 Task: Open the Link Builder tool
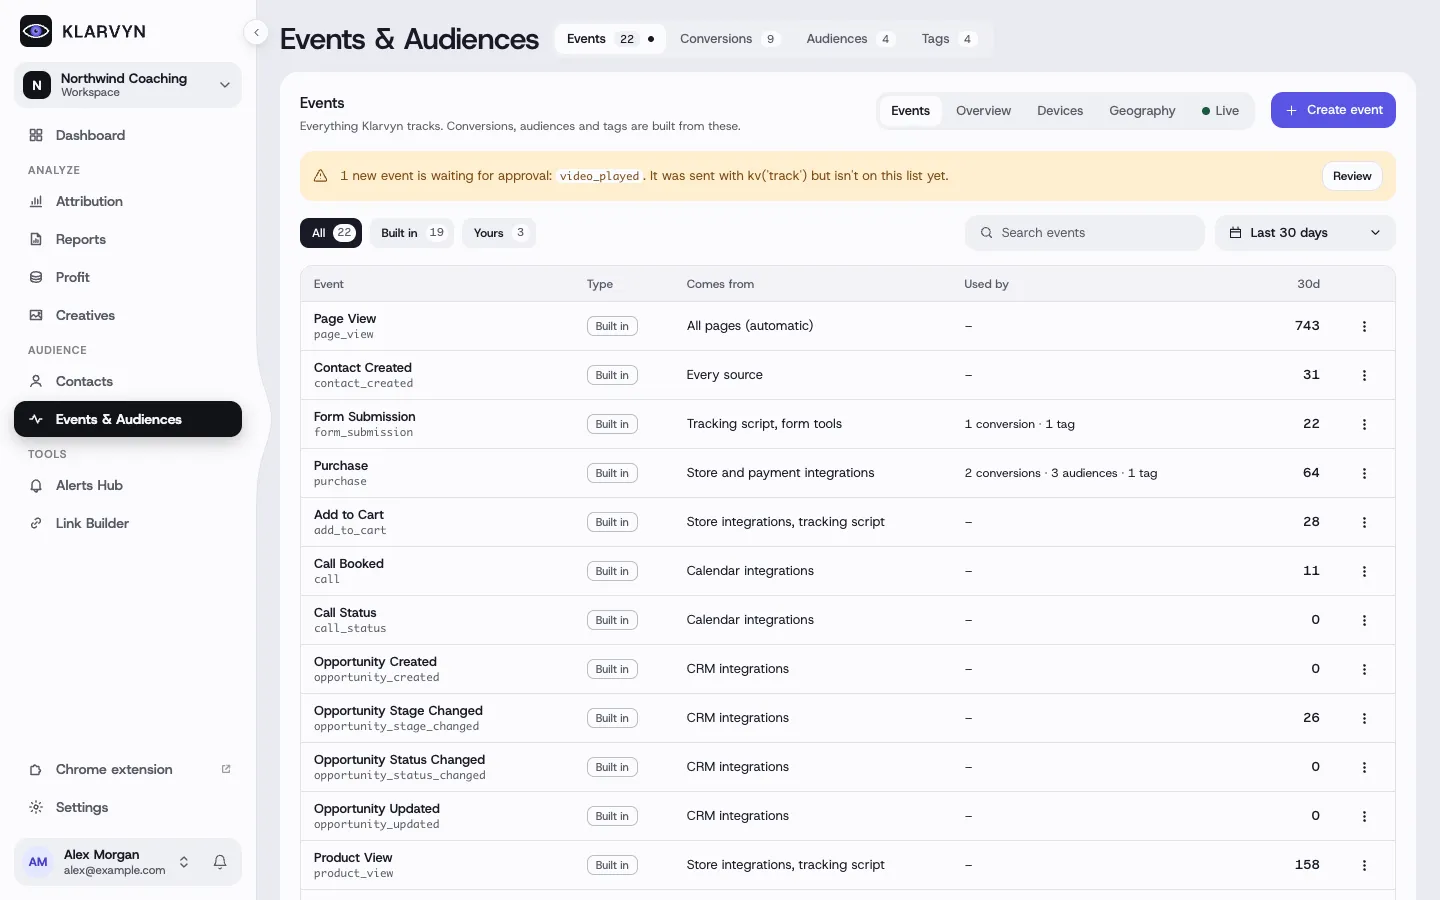coord(128,523)
